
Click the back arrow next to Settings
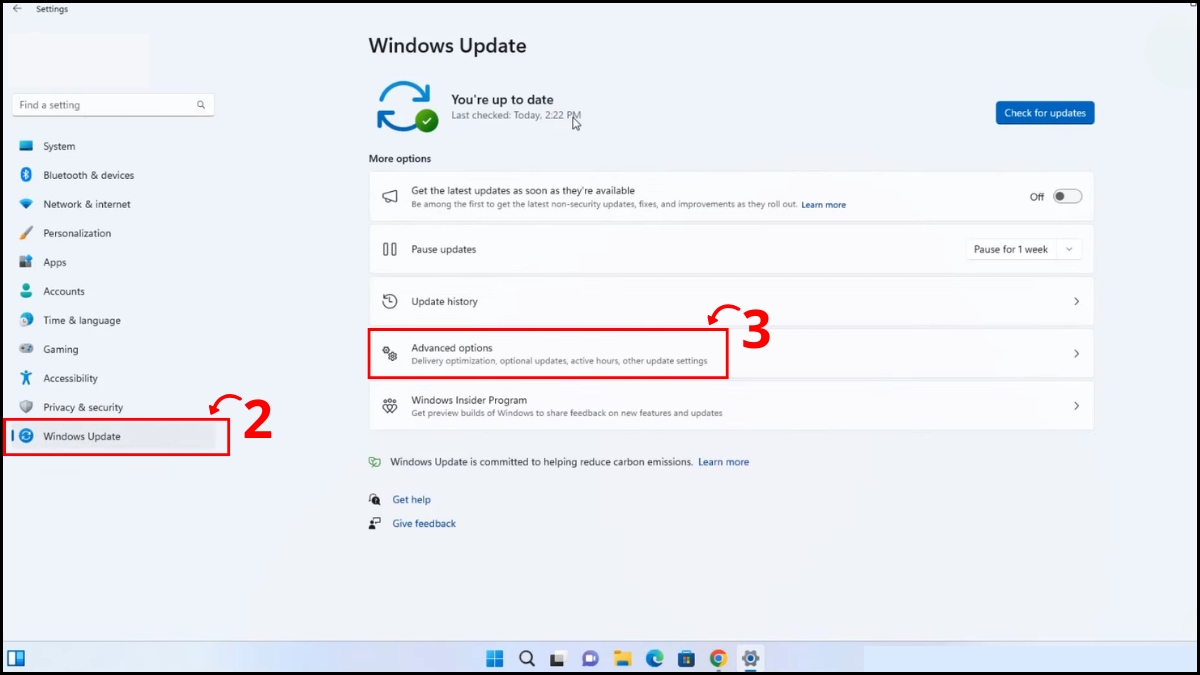16,9
